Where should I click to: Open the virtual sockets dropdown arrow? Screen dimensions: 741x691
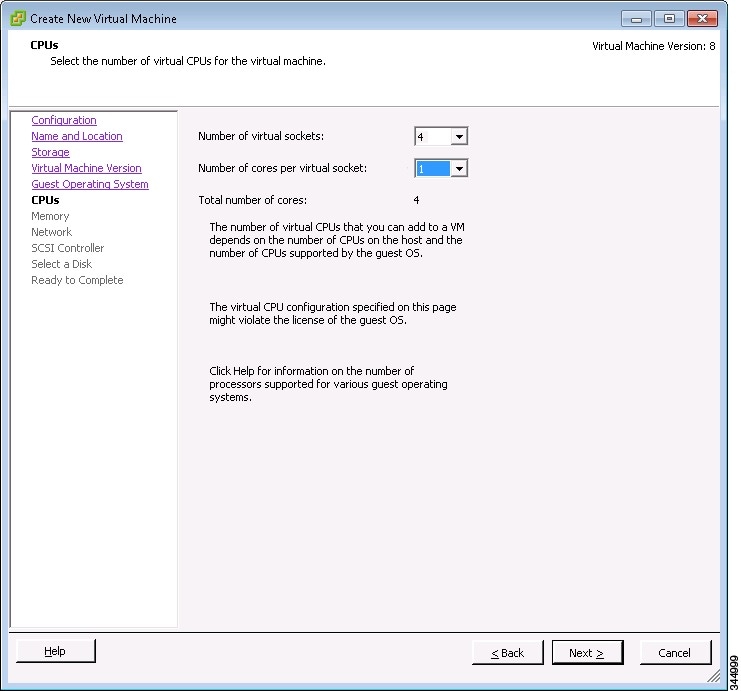click(459, 137)
